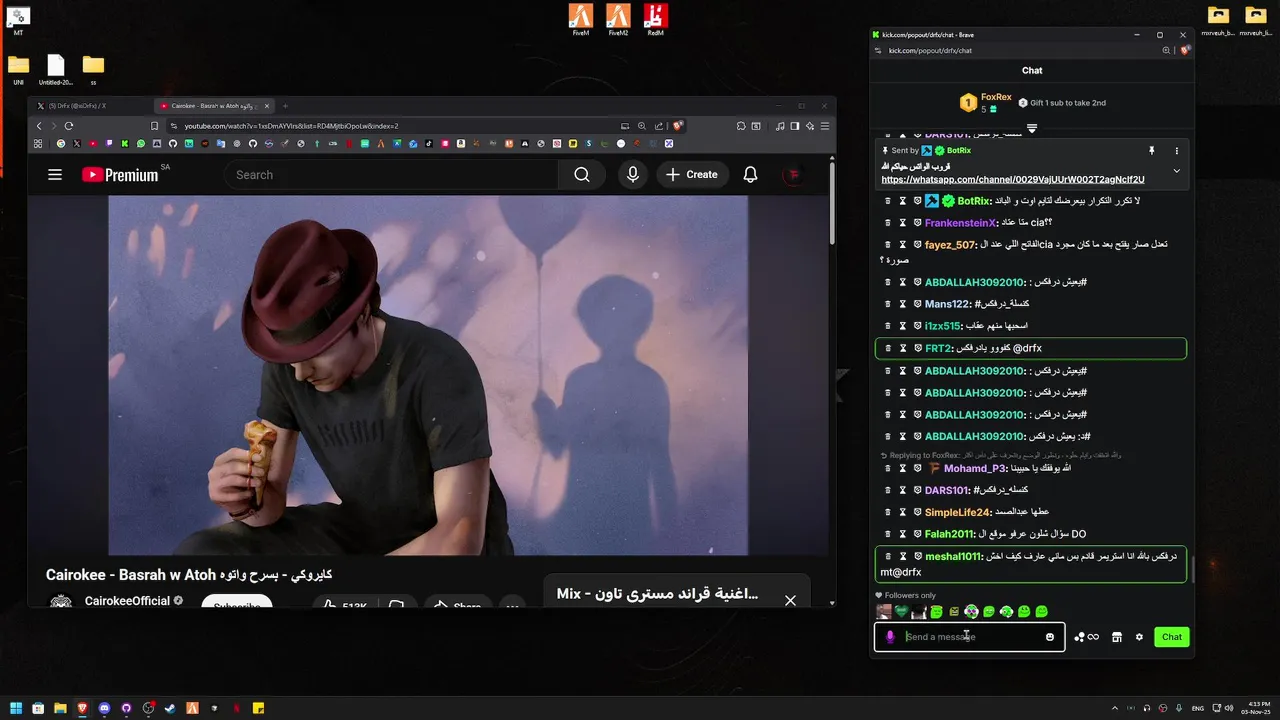Unpin the pinned chat message pin icon

pos(1151,151)
